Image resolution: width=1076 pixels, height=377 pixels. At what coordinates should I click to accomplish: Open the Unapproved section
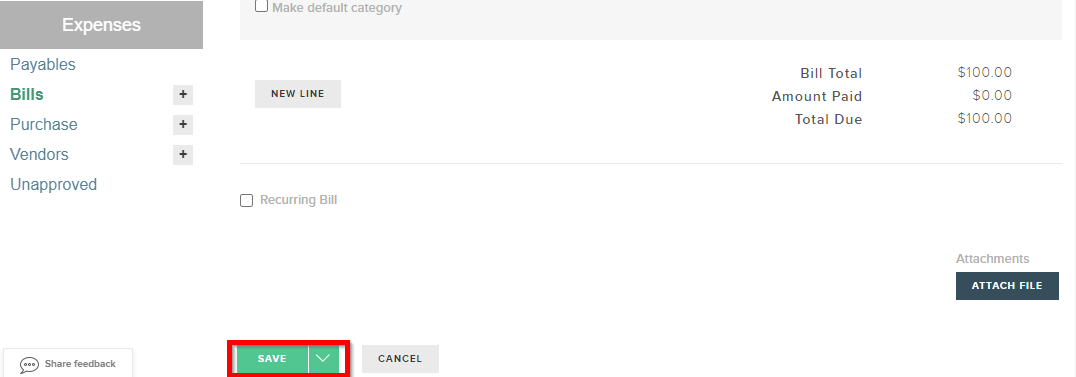[x=54, y=185]
